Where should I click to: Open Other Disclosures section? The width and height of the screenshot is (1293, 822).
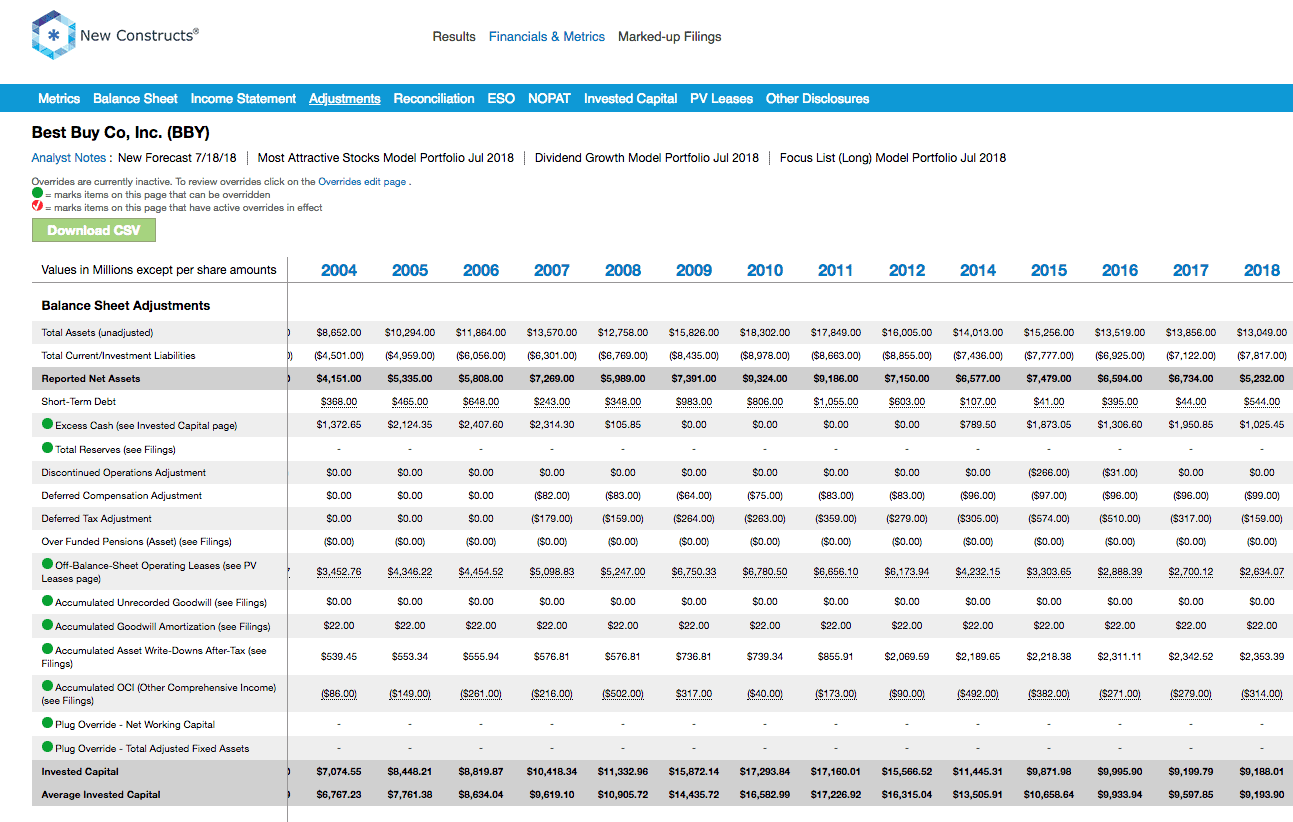pos(818,98)
